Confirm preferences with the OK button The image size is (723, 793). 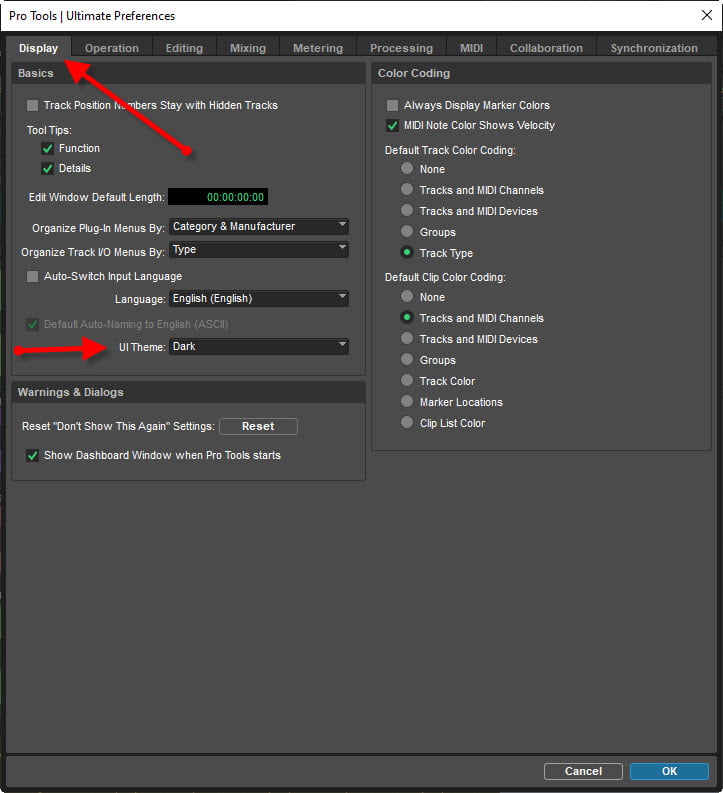[x=669, y=771]
